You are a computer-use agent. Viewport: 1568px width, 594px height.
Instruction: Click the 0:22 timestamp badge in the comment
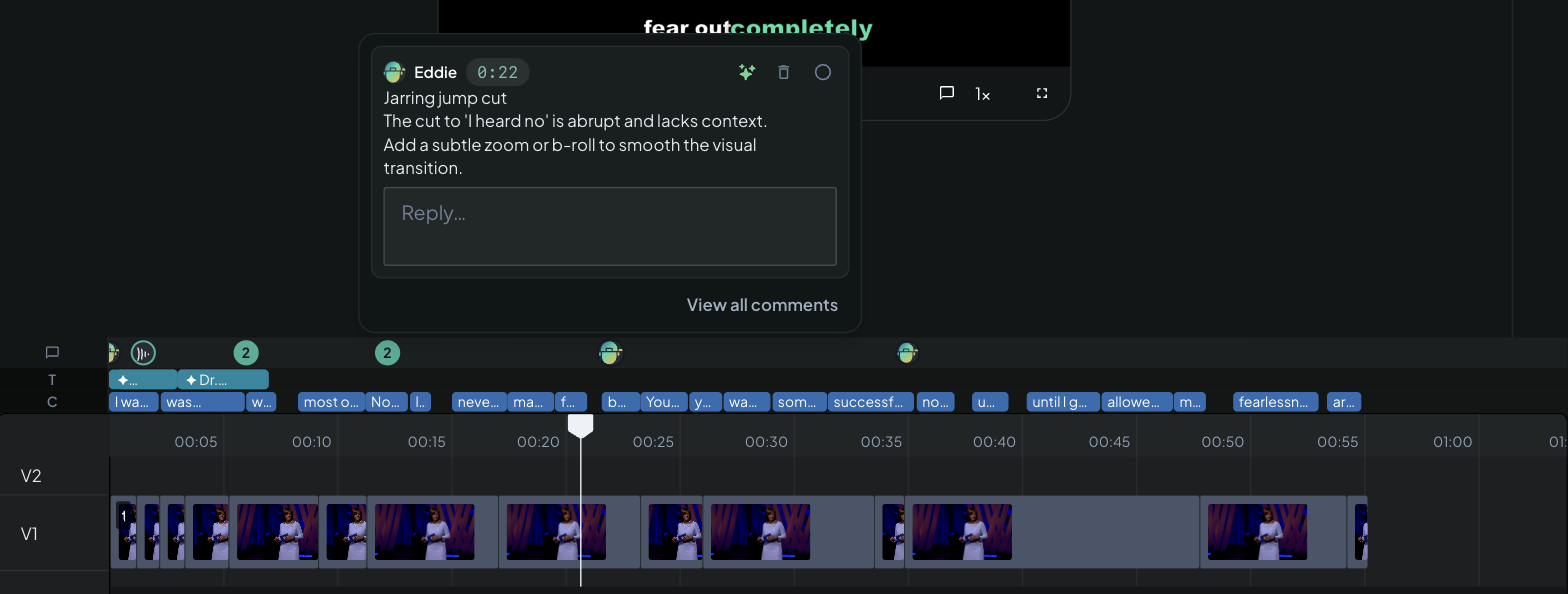coord(497,72)
